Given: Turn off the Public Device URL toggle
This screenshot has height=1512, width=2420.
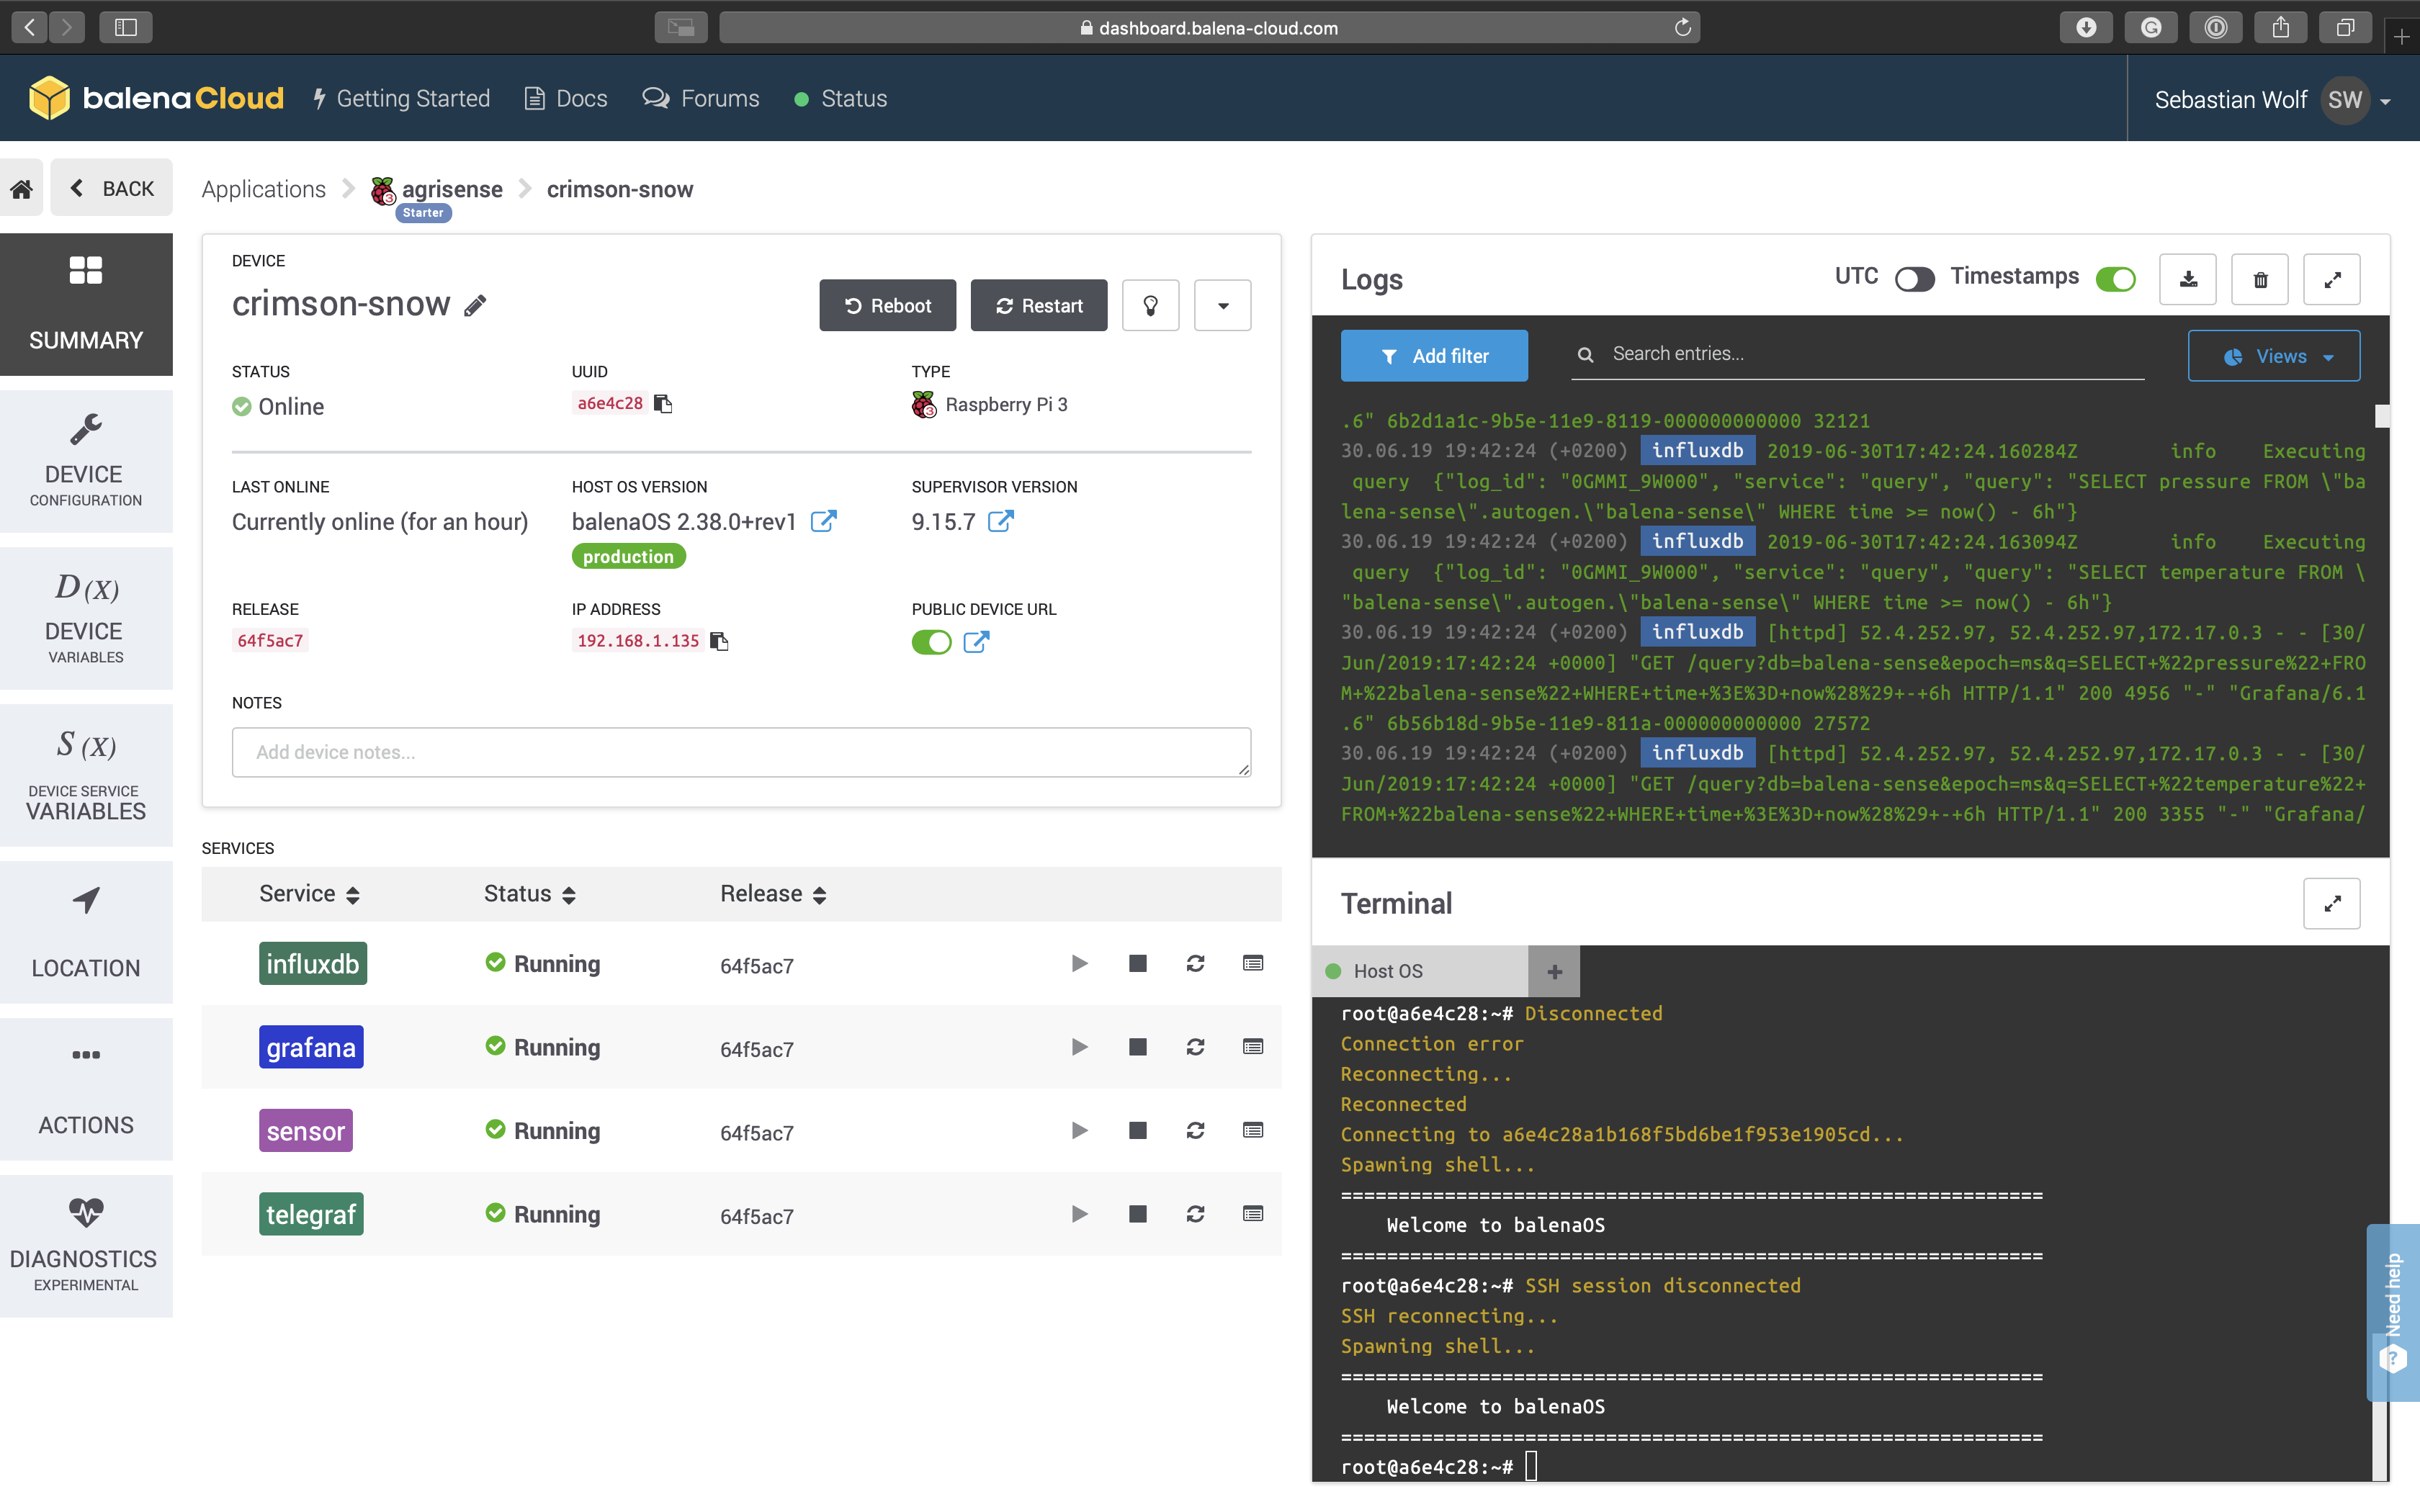Looking at the screenshot, I should [x=931, y=642].
